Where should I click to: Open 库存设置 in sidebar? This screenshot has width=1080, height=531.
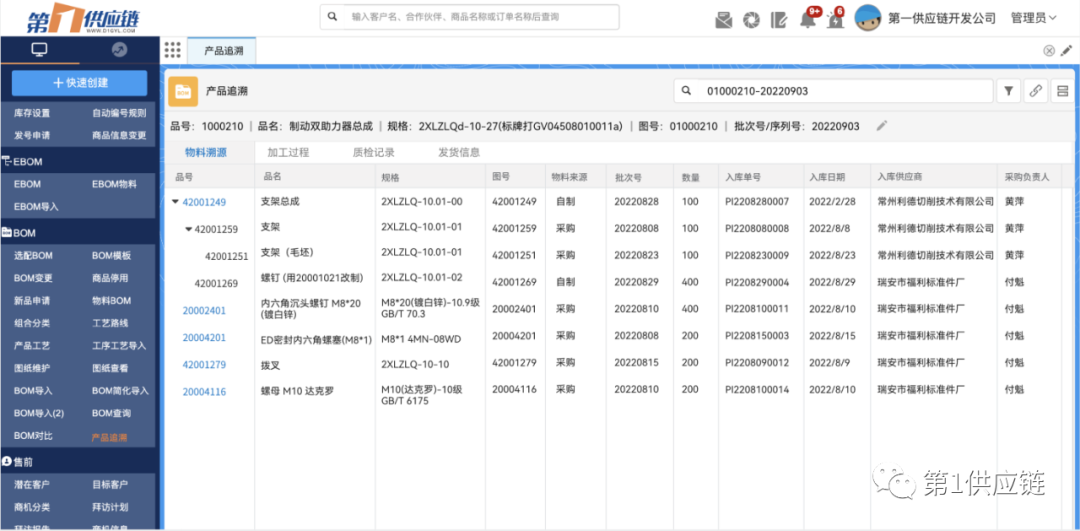tap(32, 113)
